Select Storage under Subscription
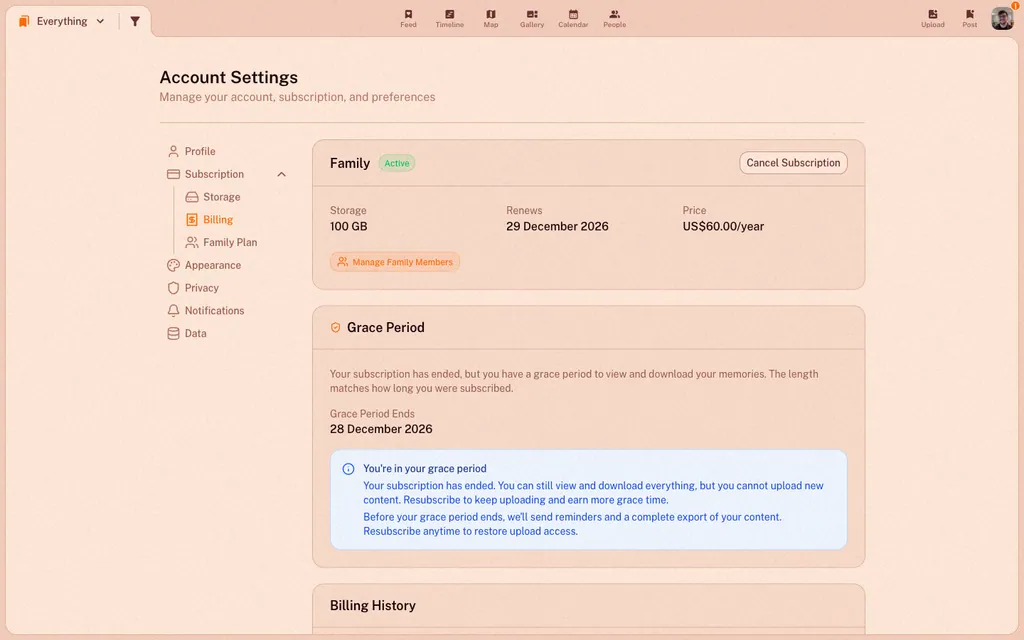The image size is (1024, 640). (x=213, y=197)
